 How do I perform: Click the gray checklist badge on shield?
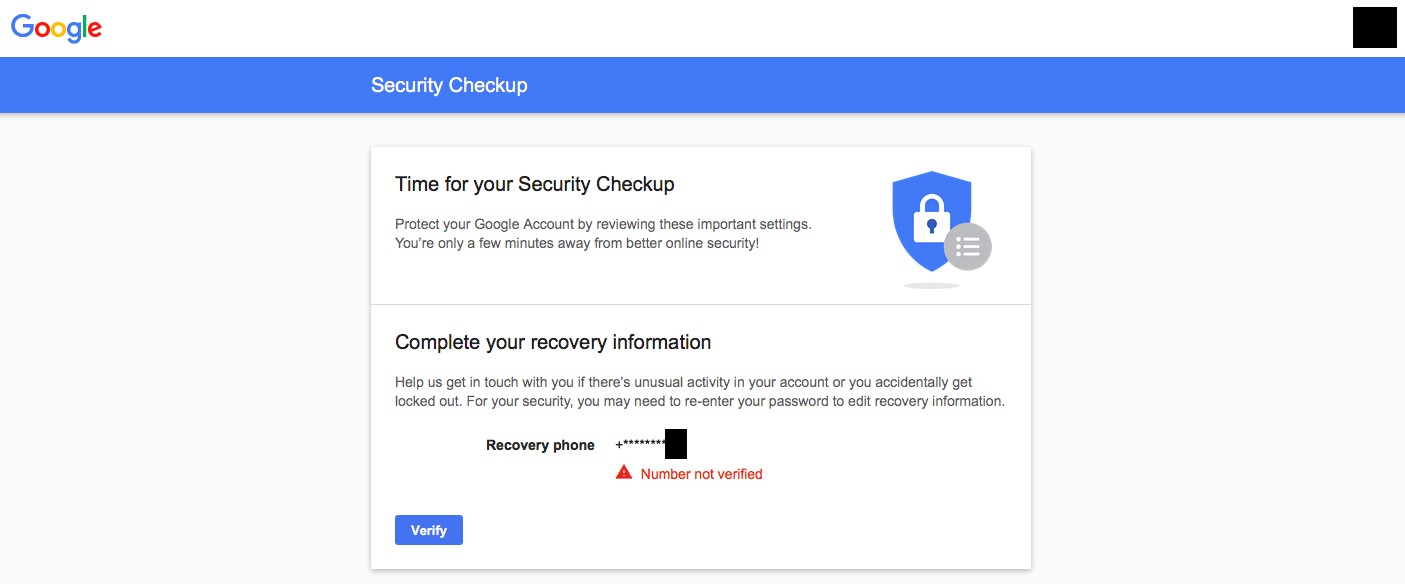click(x=967, y=246)
